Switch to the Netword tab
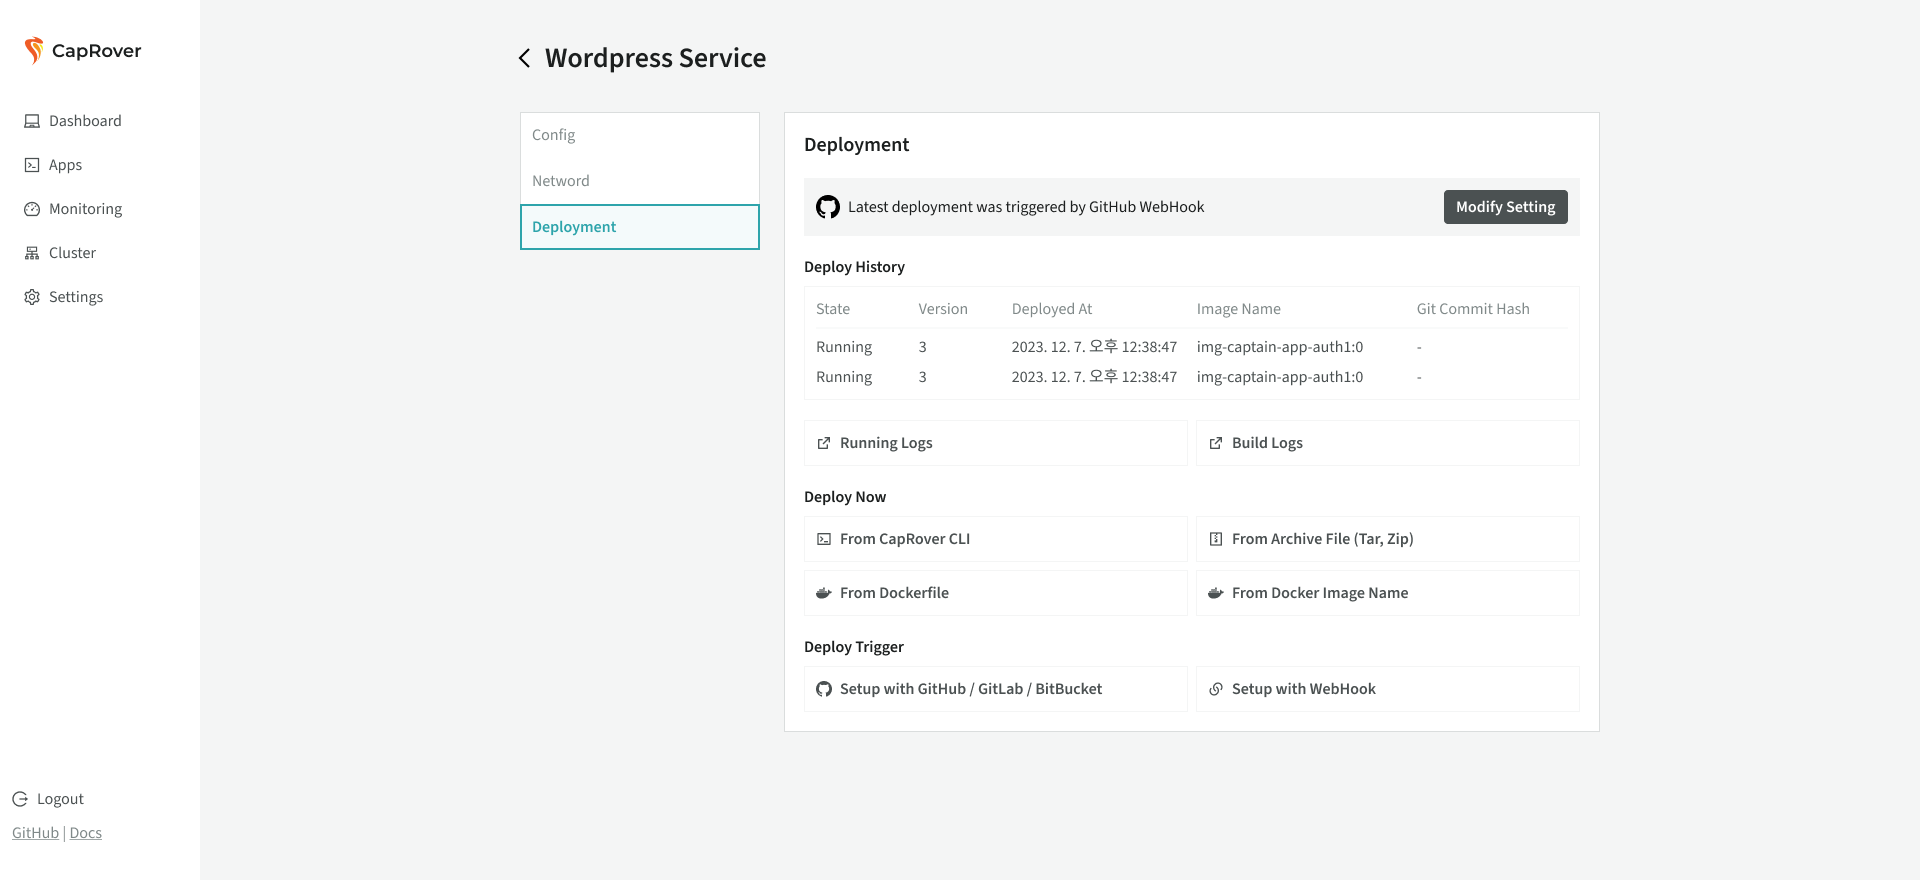 click(560, 181)
